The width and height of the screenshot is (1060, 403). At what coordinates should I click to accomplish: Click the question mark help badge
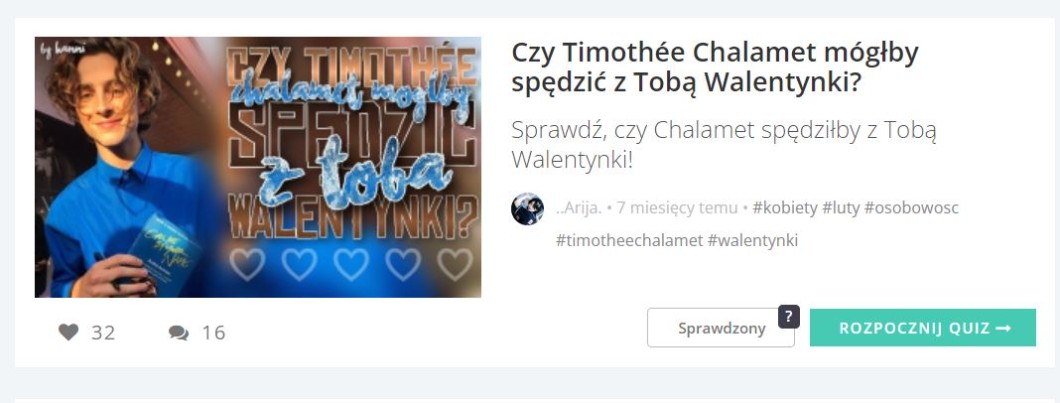789,316
